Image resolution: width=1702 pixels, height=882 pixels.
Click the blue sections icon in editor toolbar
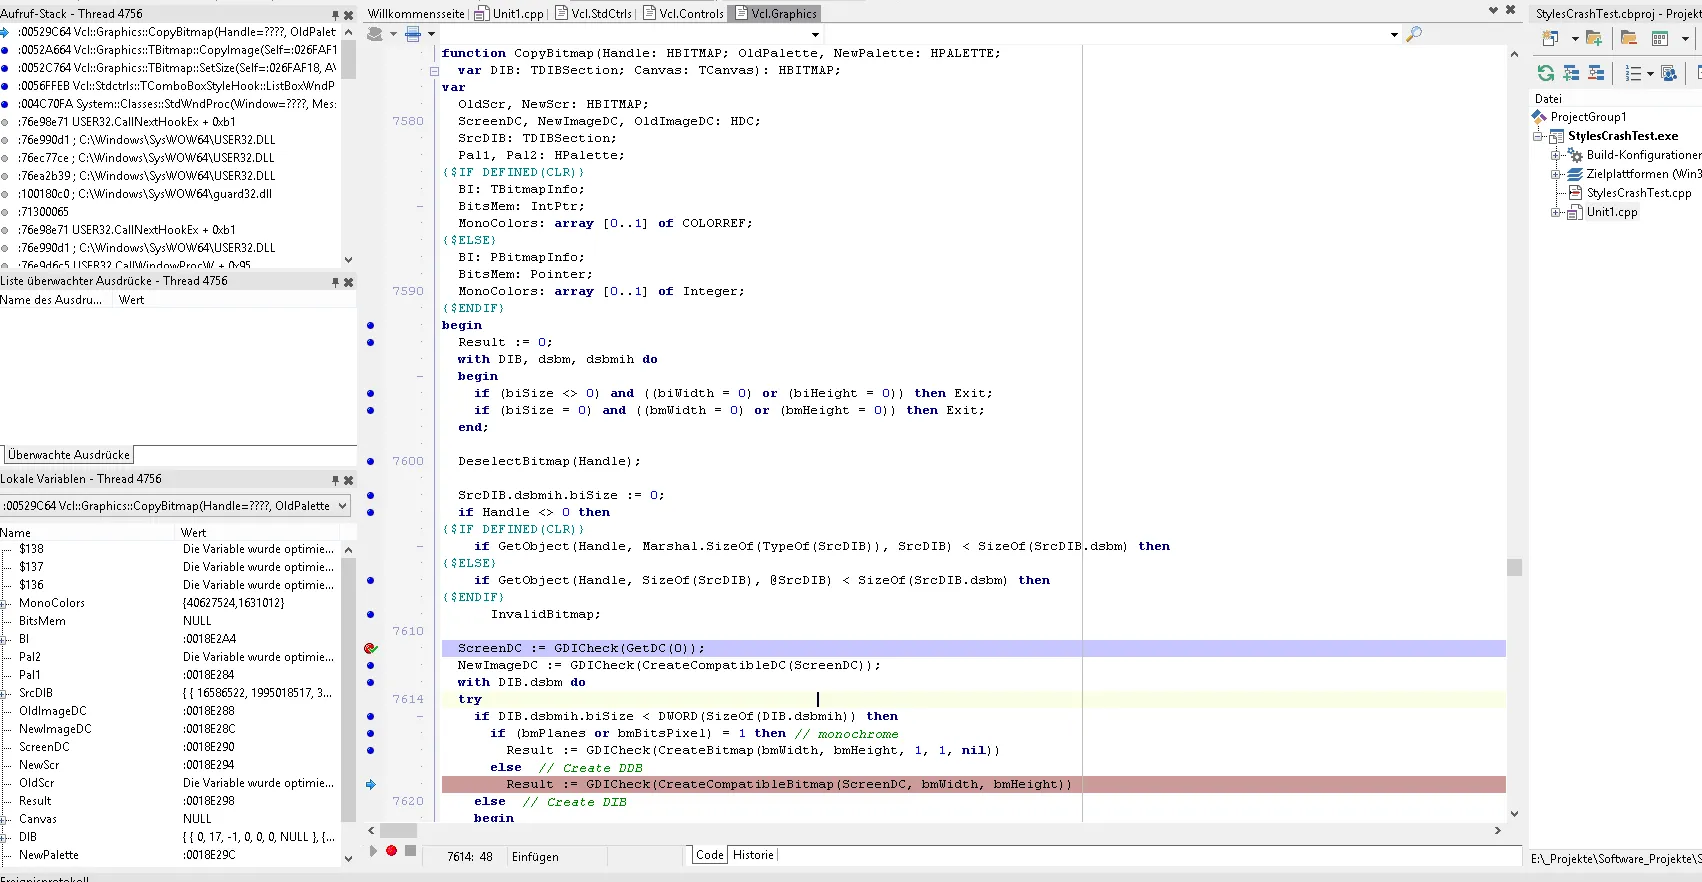point(413,34)
